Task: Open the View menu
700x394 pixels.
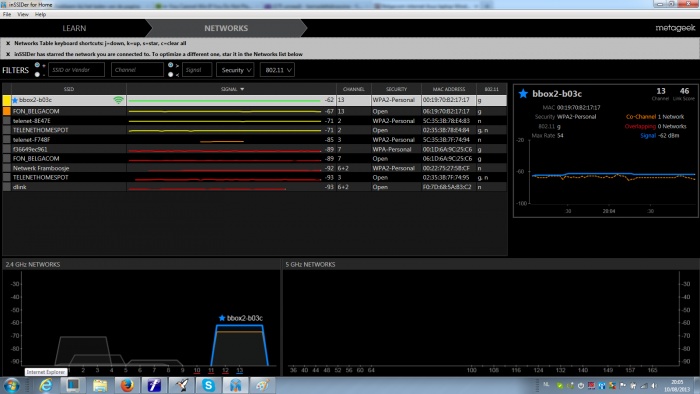Action: click(23, 14)
